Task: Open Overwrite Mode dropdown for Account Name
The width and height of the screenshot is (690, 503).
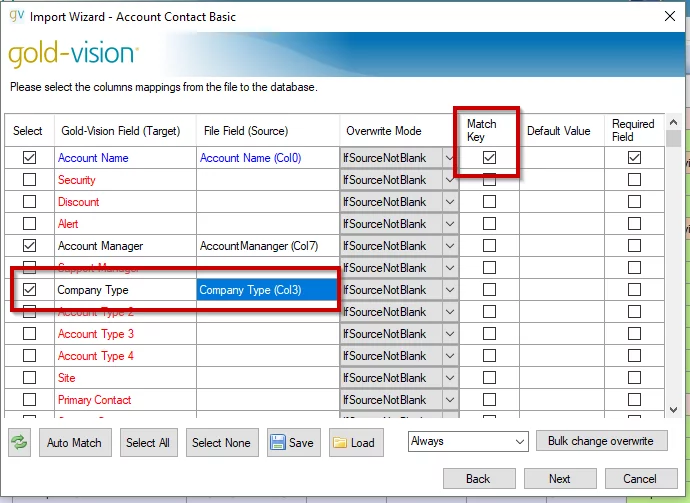Action: pyautogui.click(x=450, y=158)
